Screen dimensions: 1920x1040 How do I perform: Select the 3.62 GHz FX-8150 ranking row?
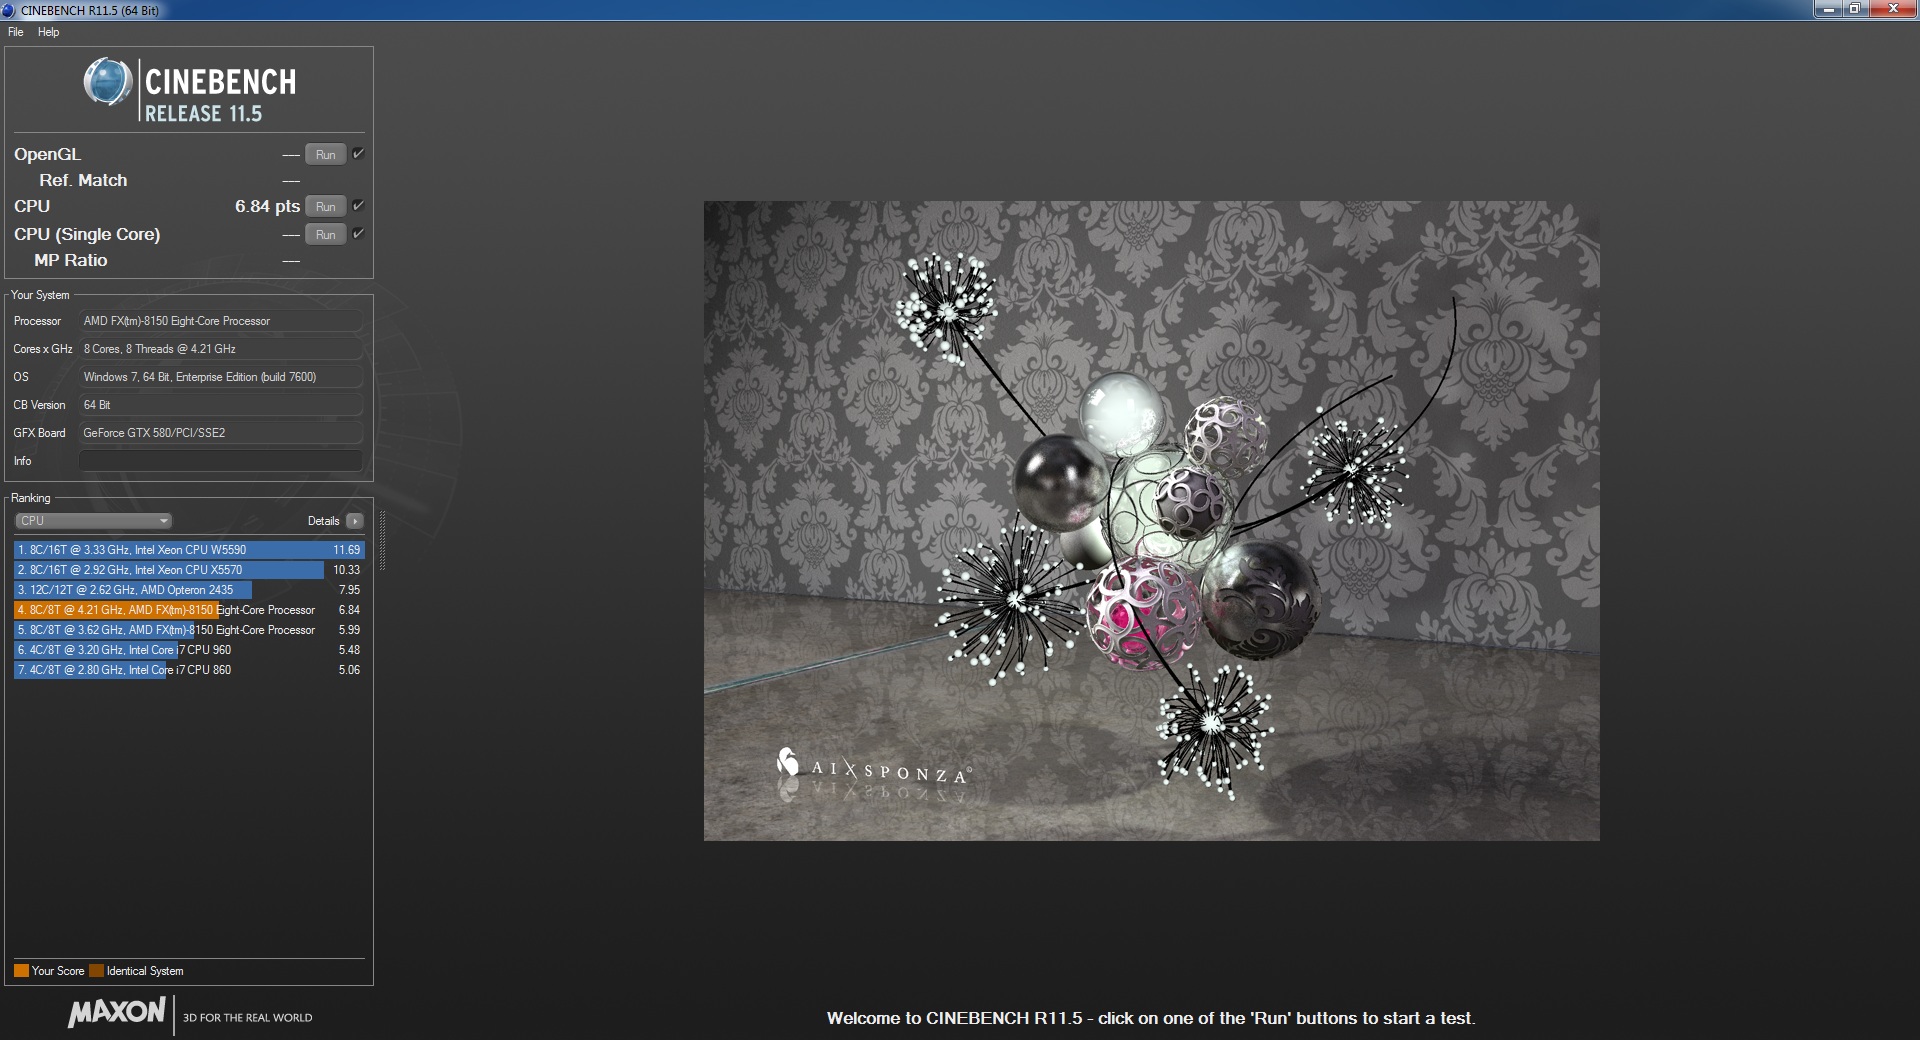[189, 630]
